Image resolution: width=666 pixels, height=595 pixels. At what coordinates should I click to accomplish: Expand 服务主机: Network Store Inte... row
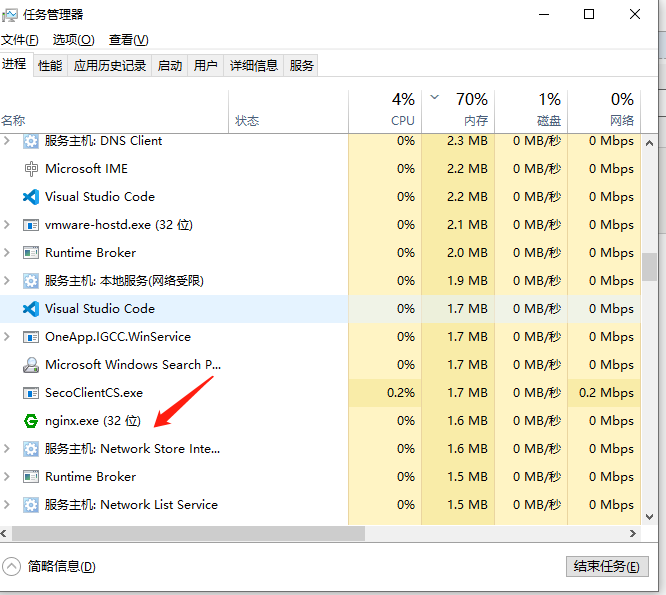pyautogui.click(x=6, y=448)
